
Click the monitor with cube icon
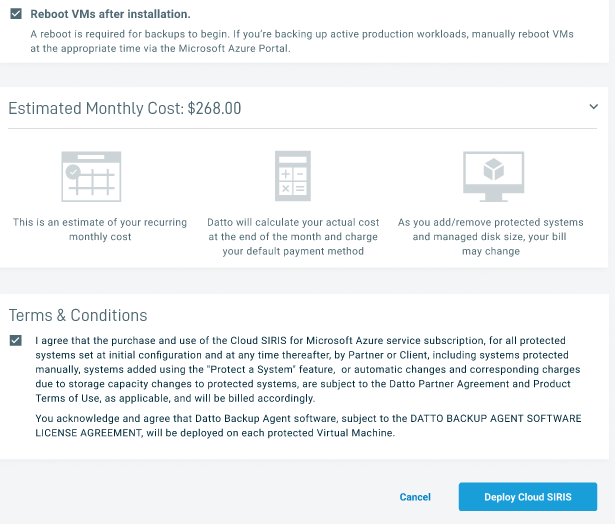493,177
